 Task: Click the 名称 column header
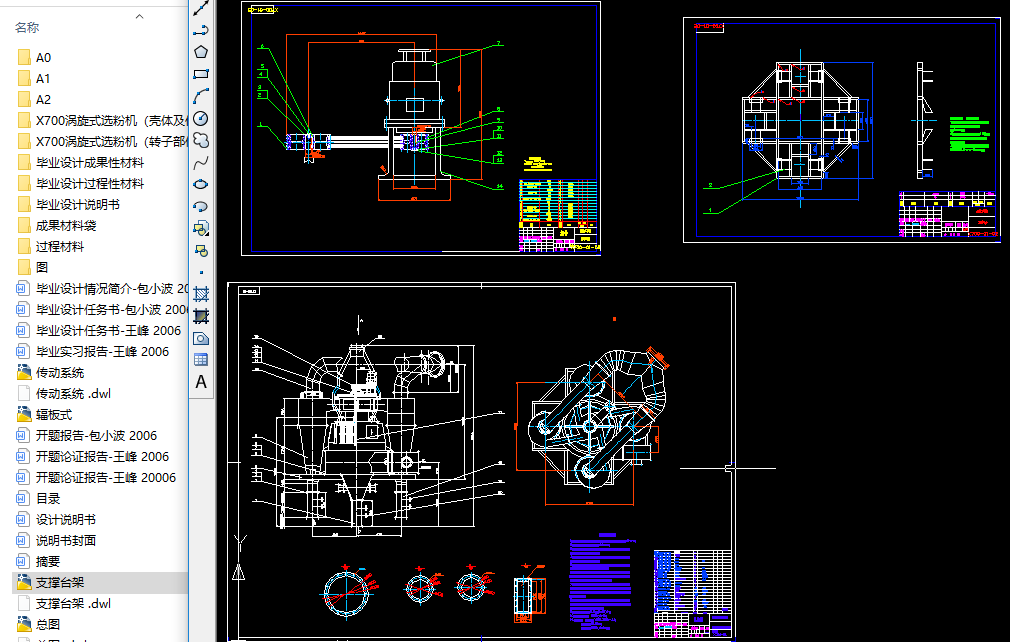pyautogui.click(x=27, y=28)
